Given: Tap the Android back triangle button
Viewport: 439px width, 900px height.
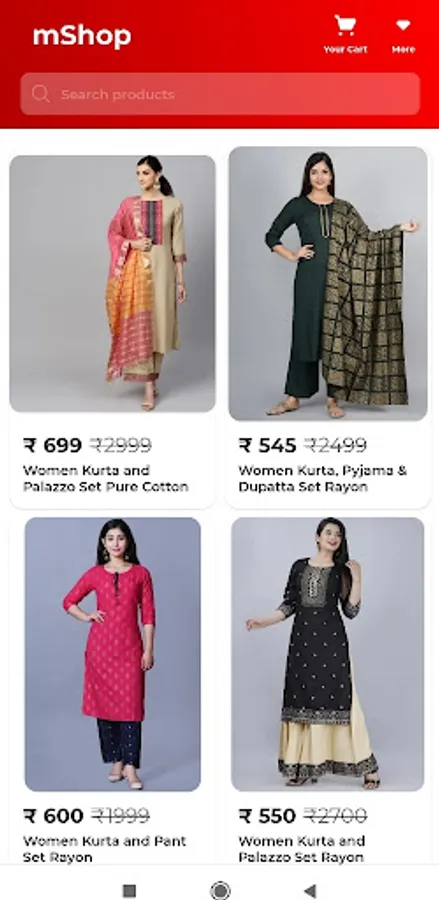Looking at the screenshot, I should click(310, 890).
